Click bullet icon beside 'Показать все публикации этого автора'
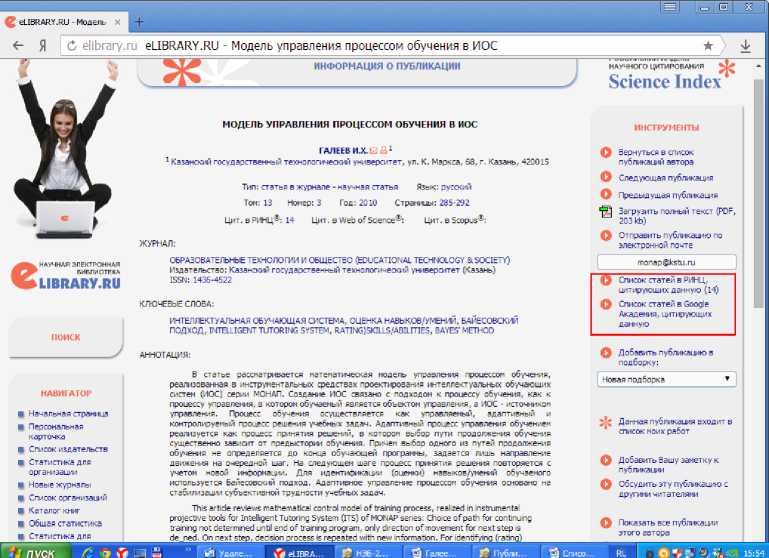This screenshot has height=558, width=769. 606,523
